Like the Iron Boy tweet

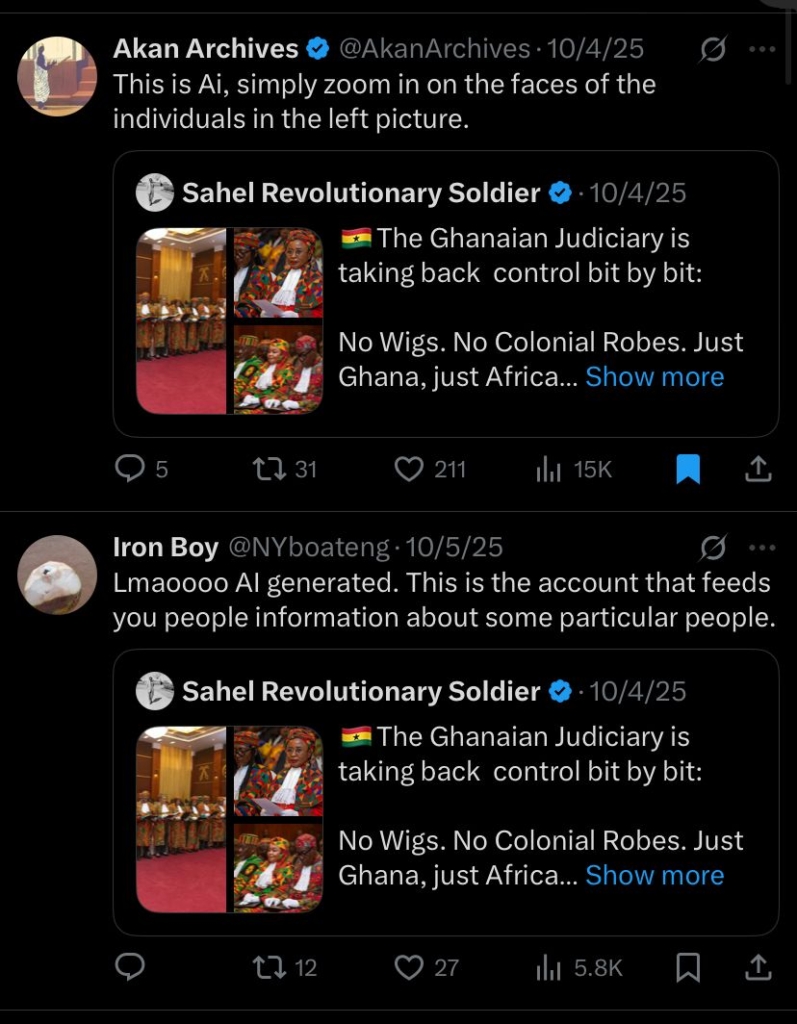408,966
